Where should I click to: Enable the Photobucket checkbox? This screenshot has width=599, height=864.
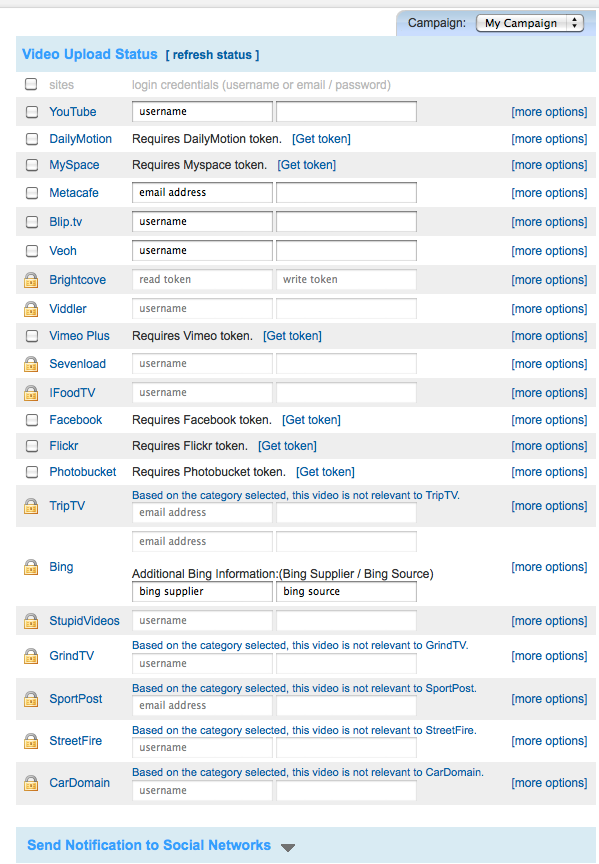32,472
